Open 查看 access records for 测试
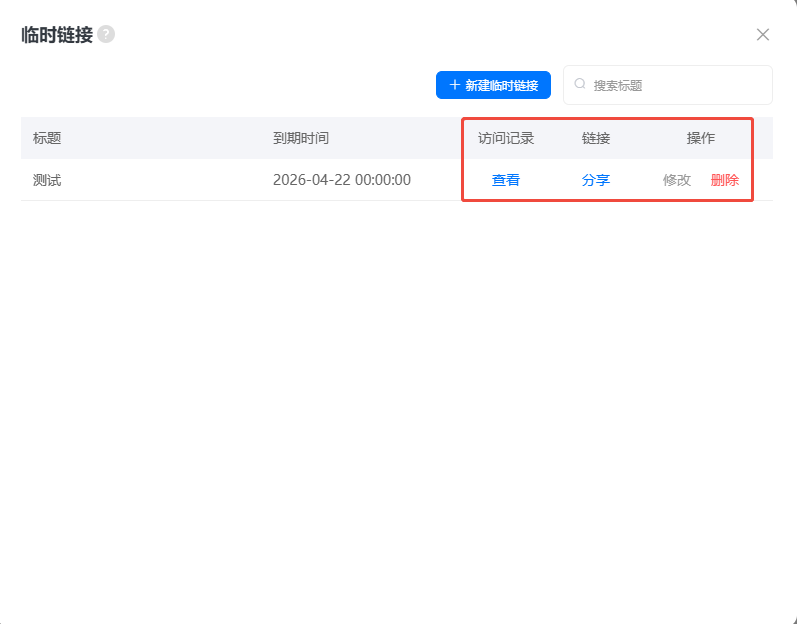This screenshot has height=624, width=797. (506, 180)
